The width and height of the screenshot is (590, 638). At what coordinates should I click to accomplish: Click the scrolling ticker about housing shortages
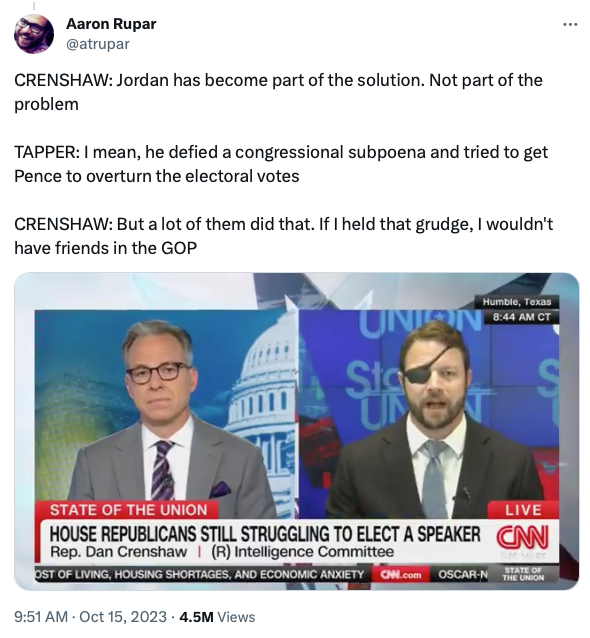200,575
